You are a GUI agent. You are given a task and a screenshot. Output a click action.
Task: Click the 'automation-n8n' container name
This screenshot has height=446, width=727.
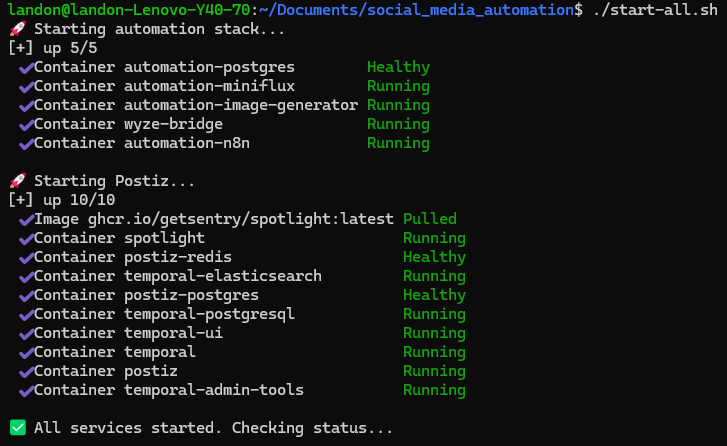[187, 143]
